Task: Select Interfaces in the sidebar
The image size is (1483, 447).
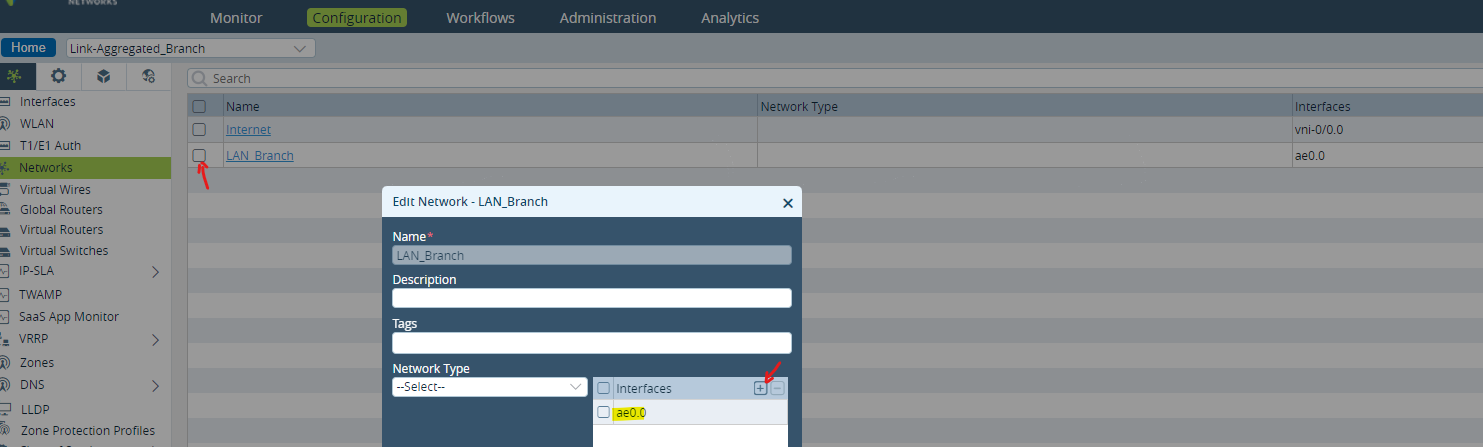Action: pos(47,102)
